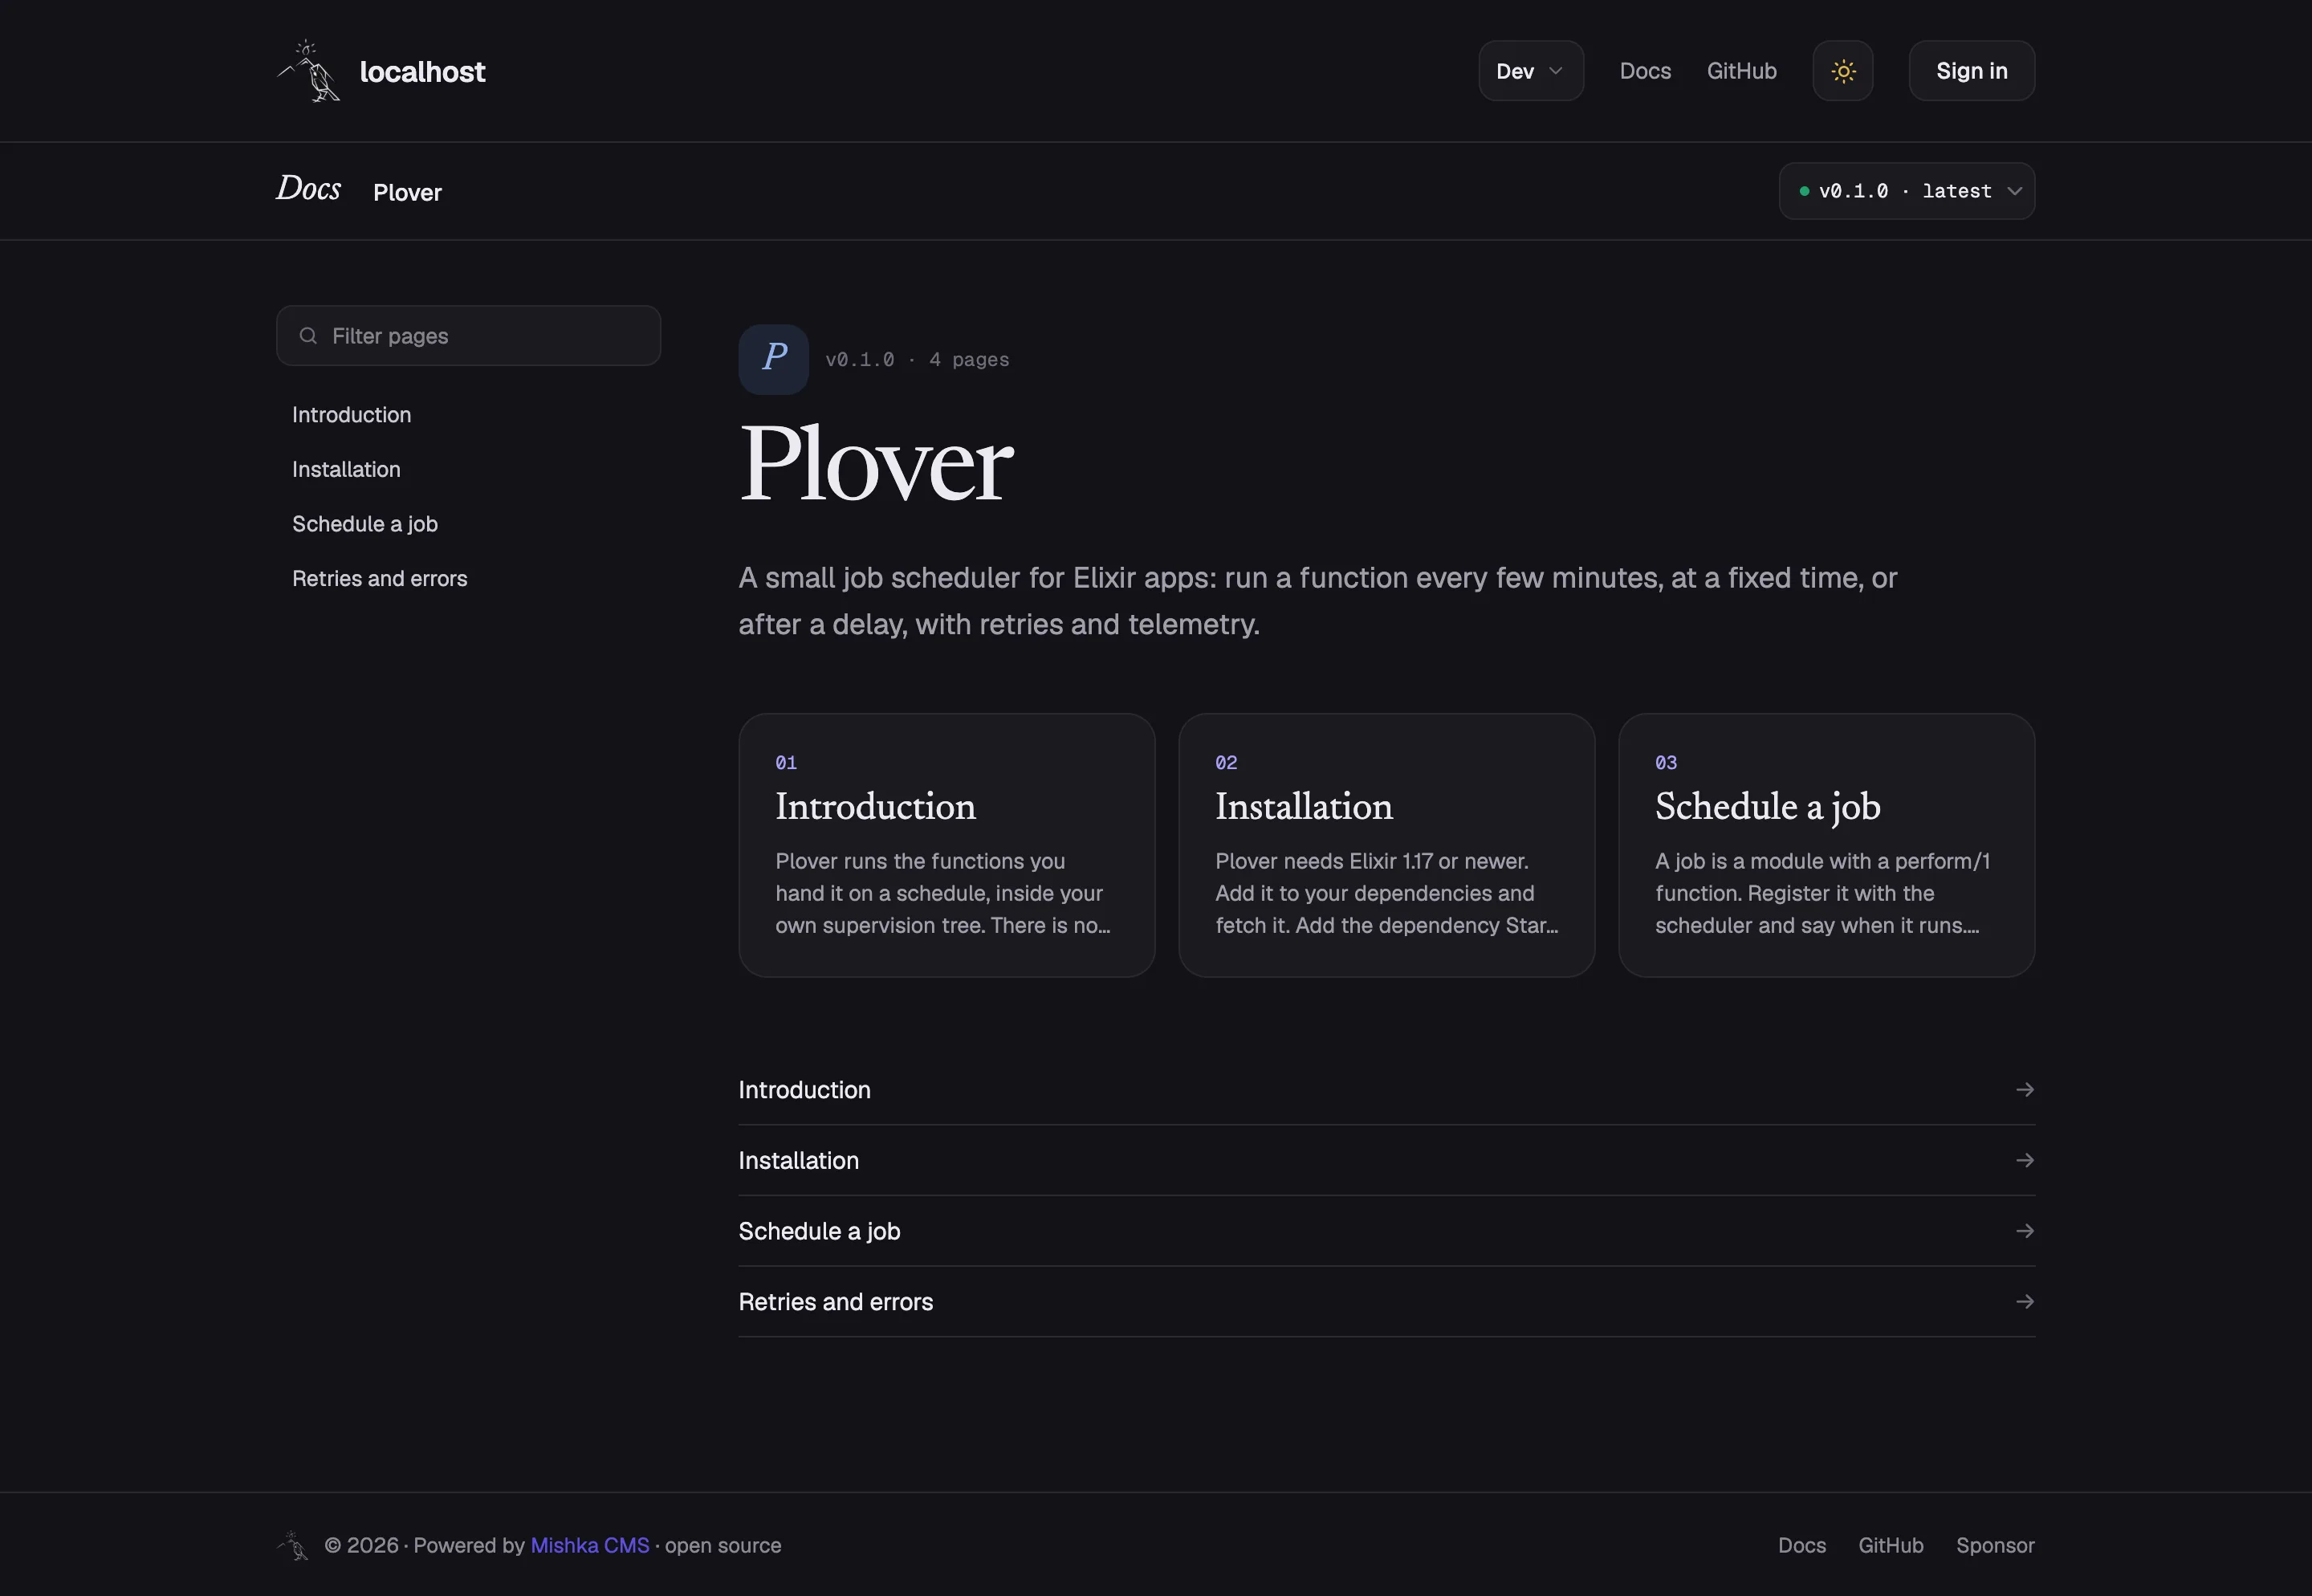Click the localhost site title
Screen dimensions: 2312x1596
tap(422, 72)
